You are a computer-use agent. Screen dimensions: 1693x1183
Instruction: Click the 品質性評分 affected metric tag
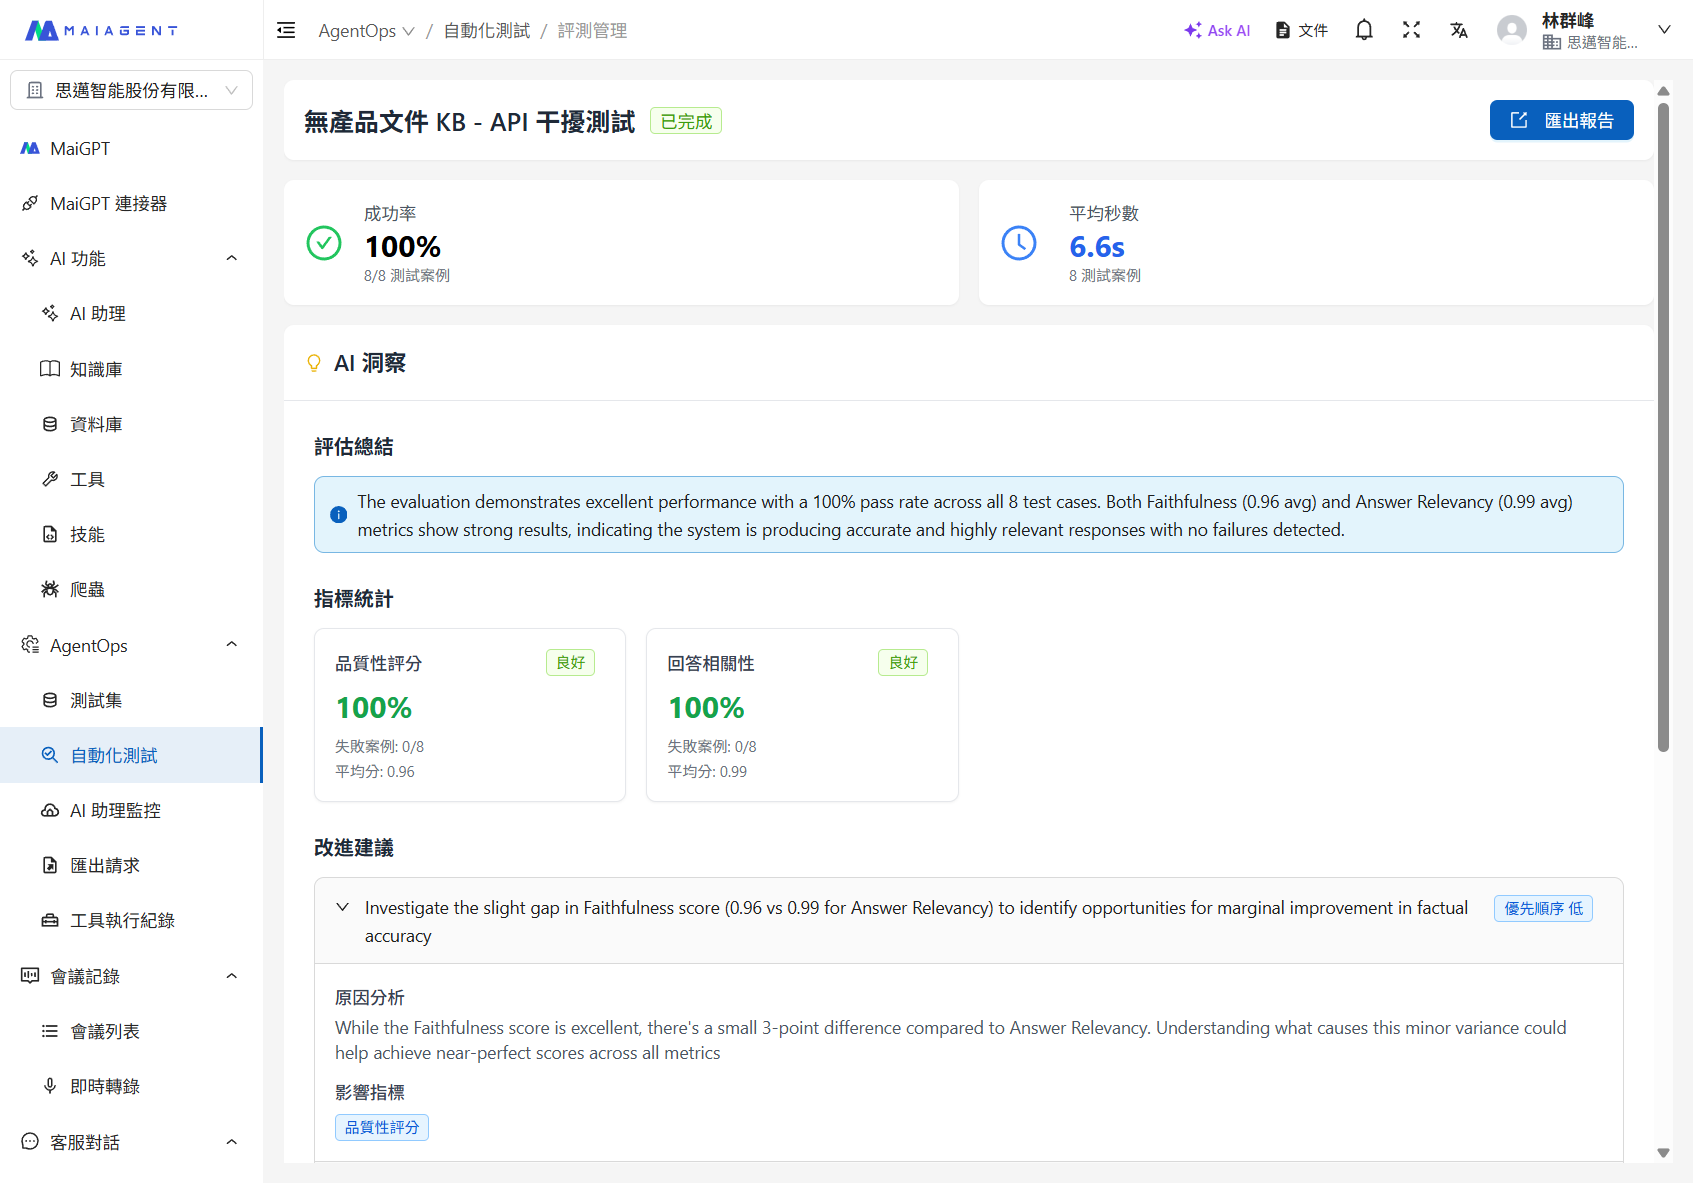pyautogui.click(x=382, y=1128)
